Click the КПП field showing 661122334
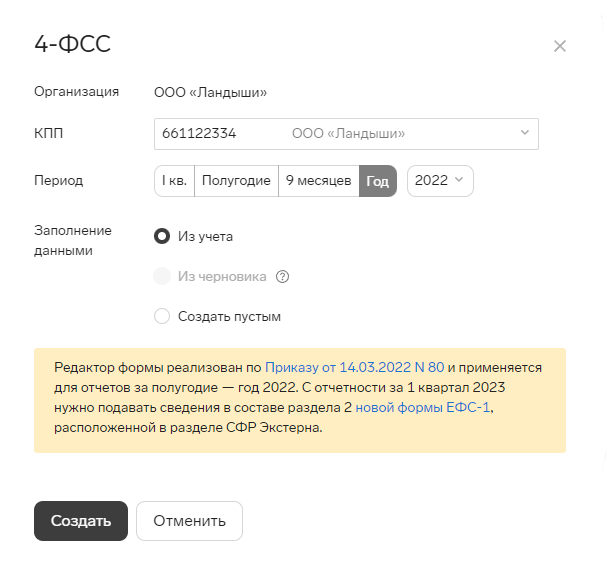Viewport: 610px width, 568px height. 346,134
